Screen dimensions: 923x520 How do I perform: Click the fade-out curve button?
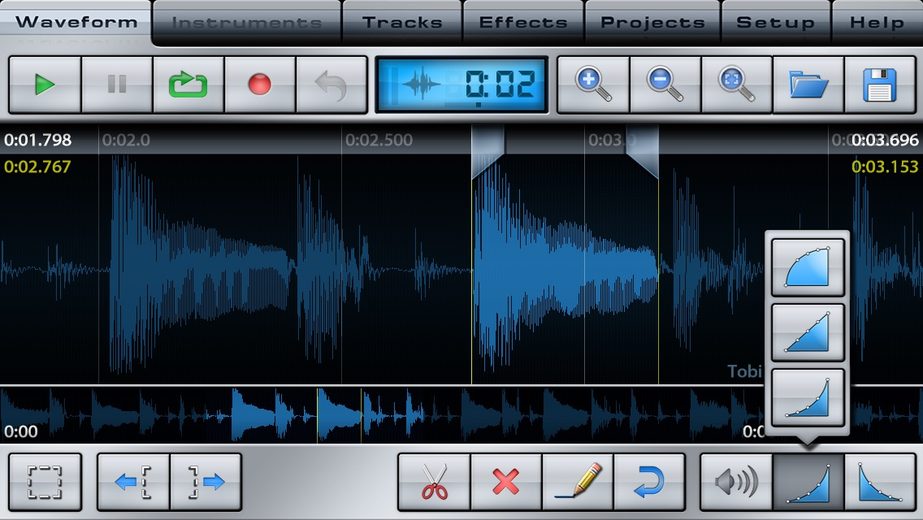click(880, 482)
